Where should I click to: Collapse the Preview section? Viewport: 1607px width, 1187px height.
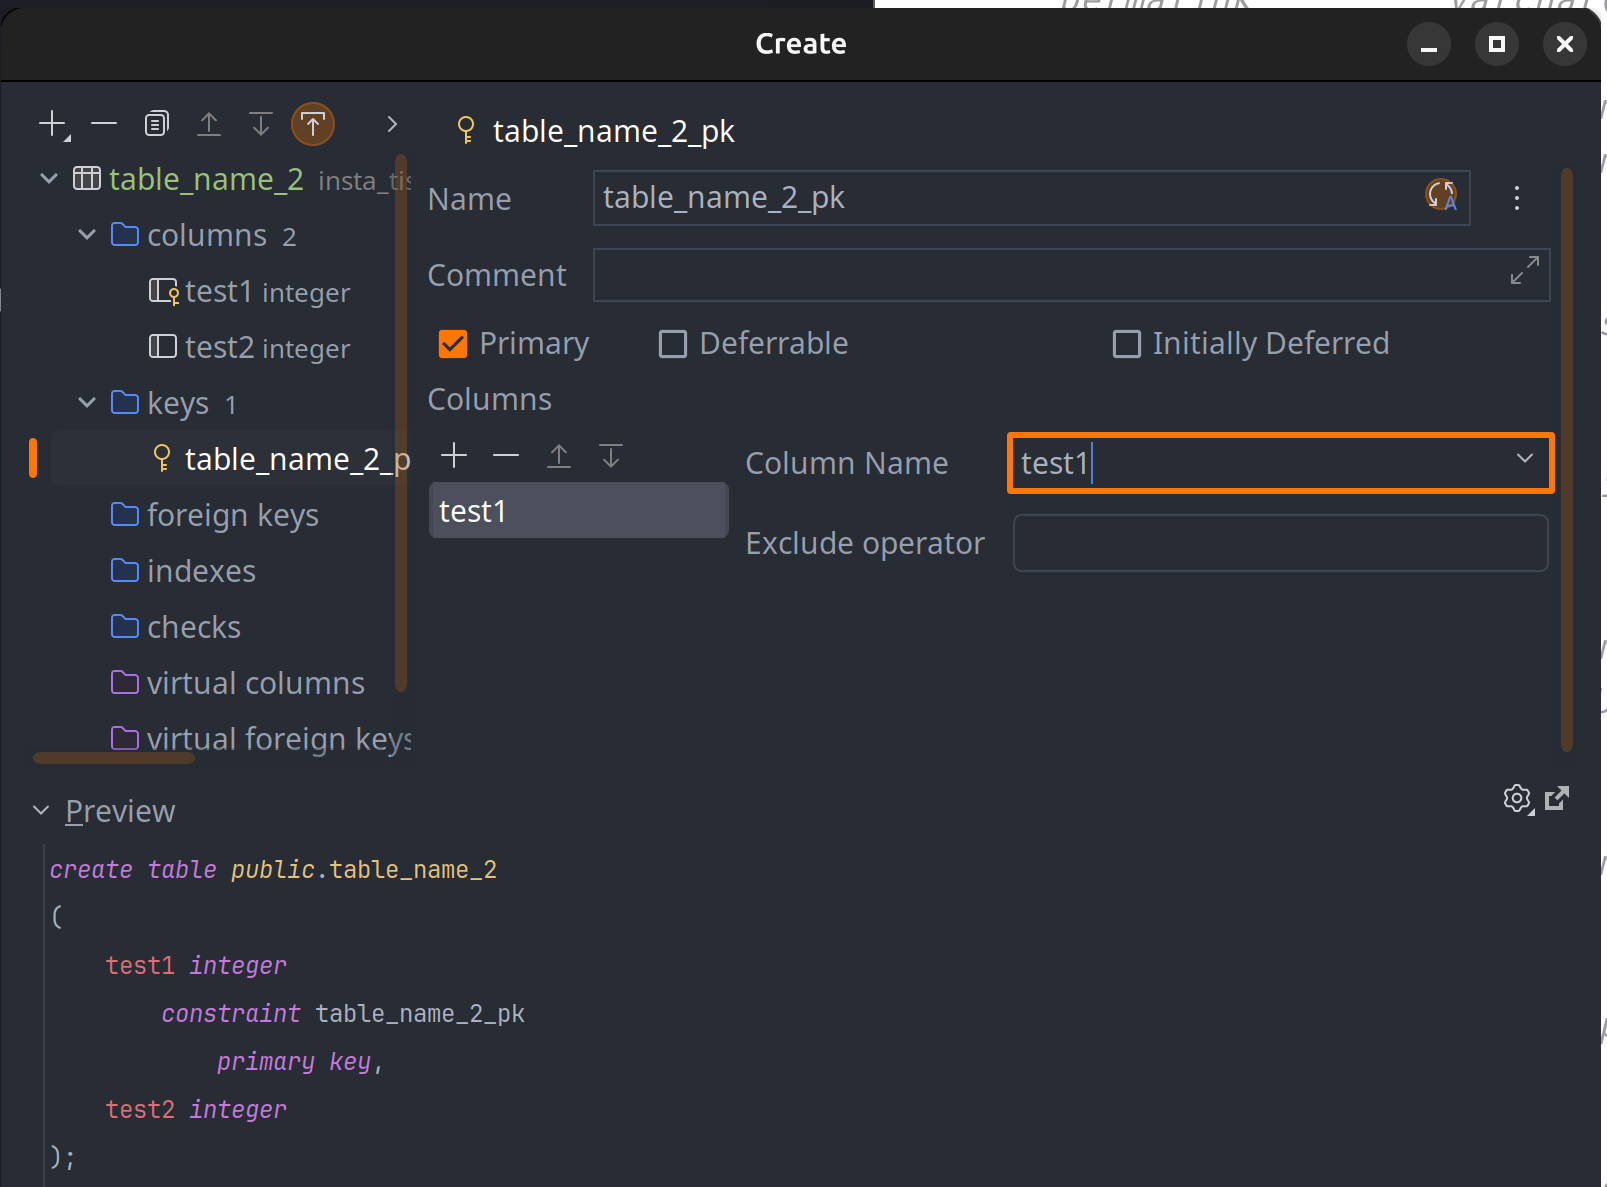pos(41,811)
